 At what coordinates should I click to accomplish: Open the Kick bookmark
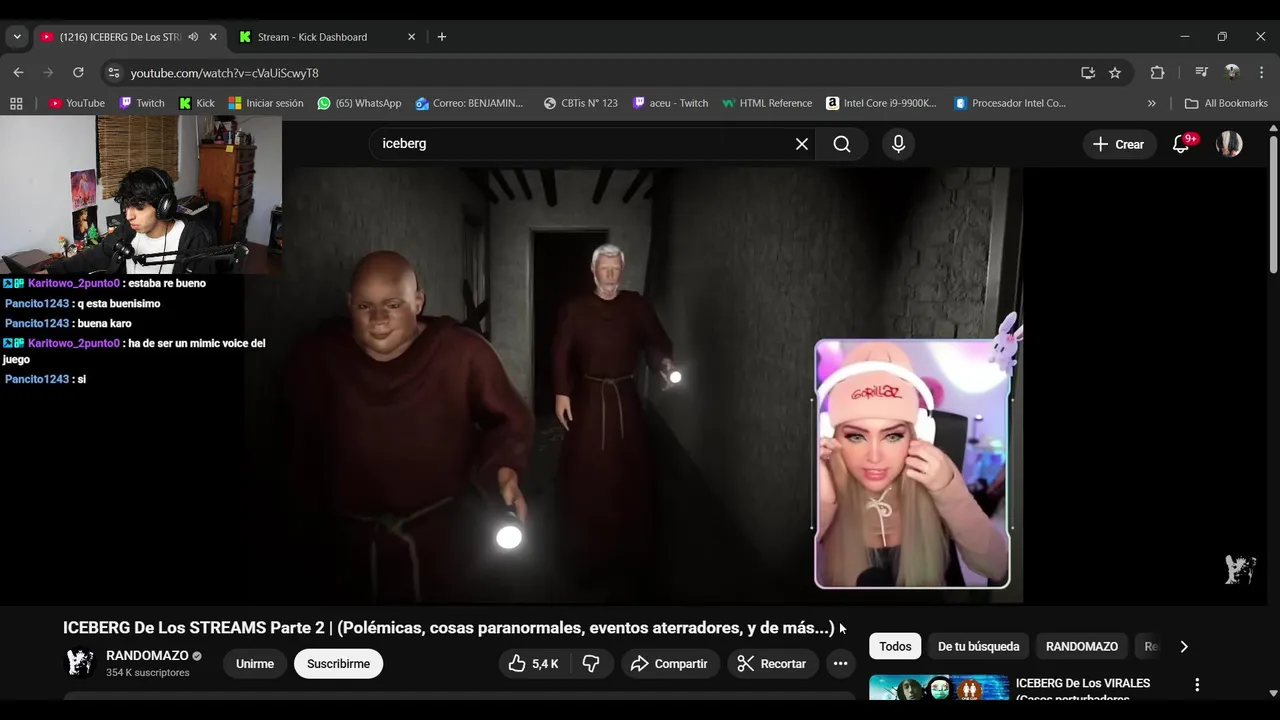tap(197, 103)
